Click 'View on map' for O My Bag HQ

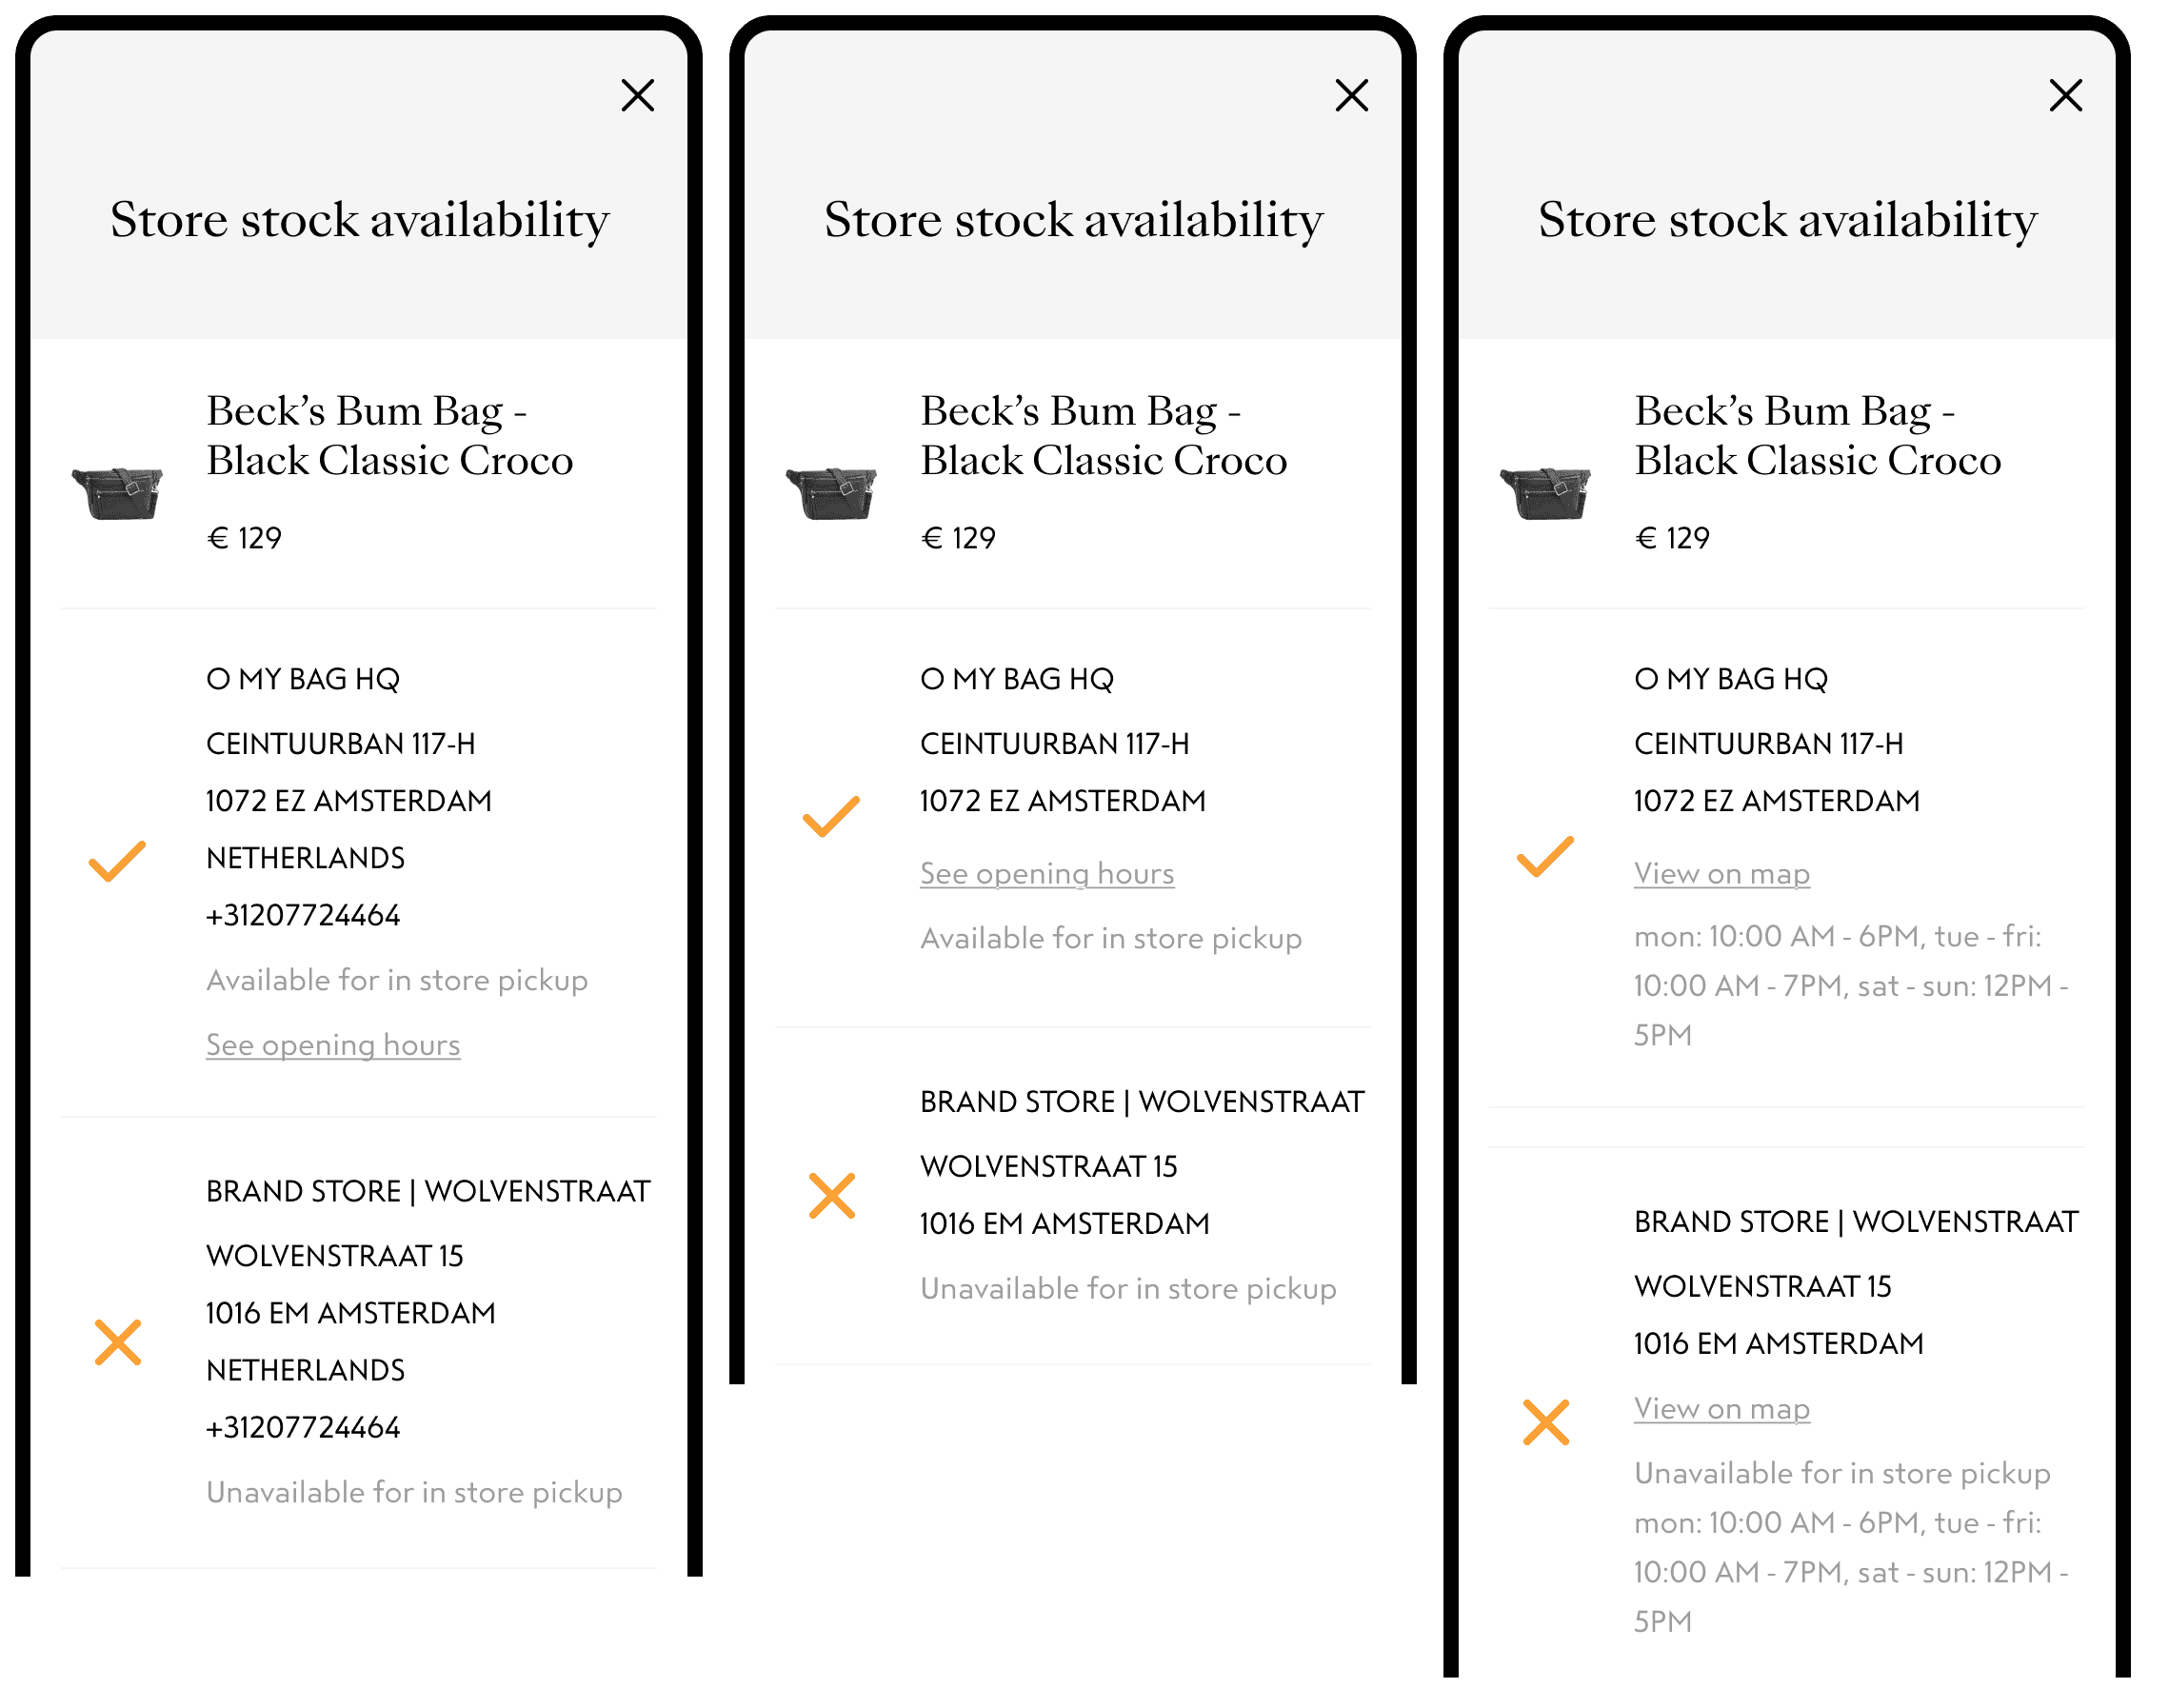click(1721, 874)
